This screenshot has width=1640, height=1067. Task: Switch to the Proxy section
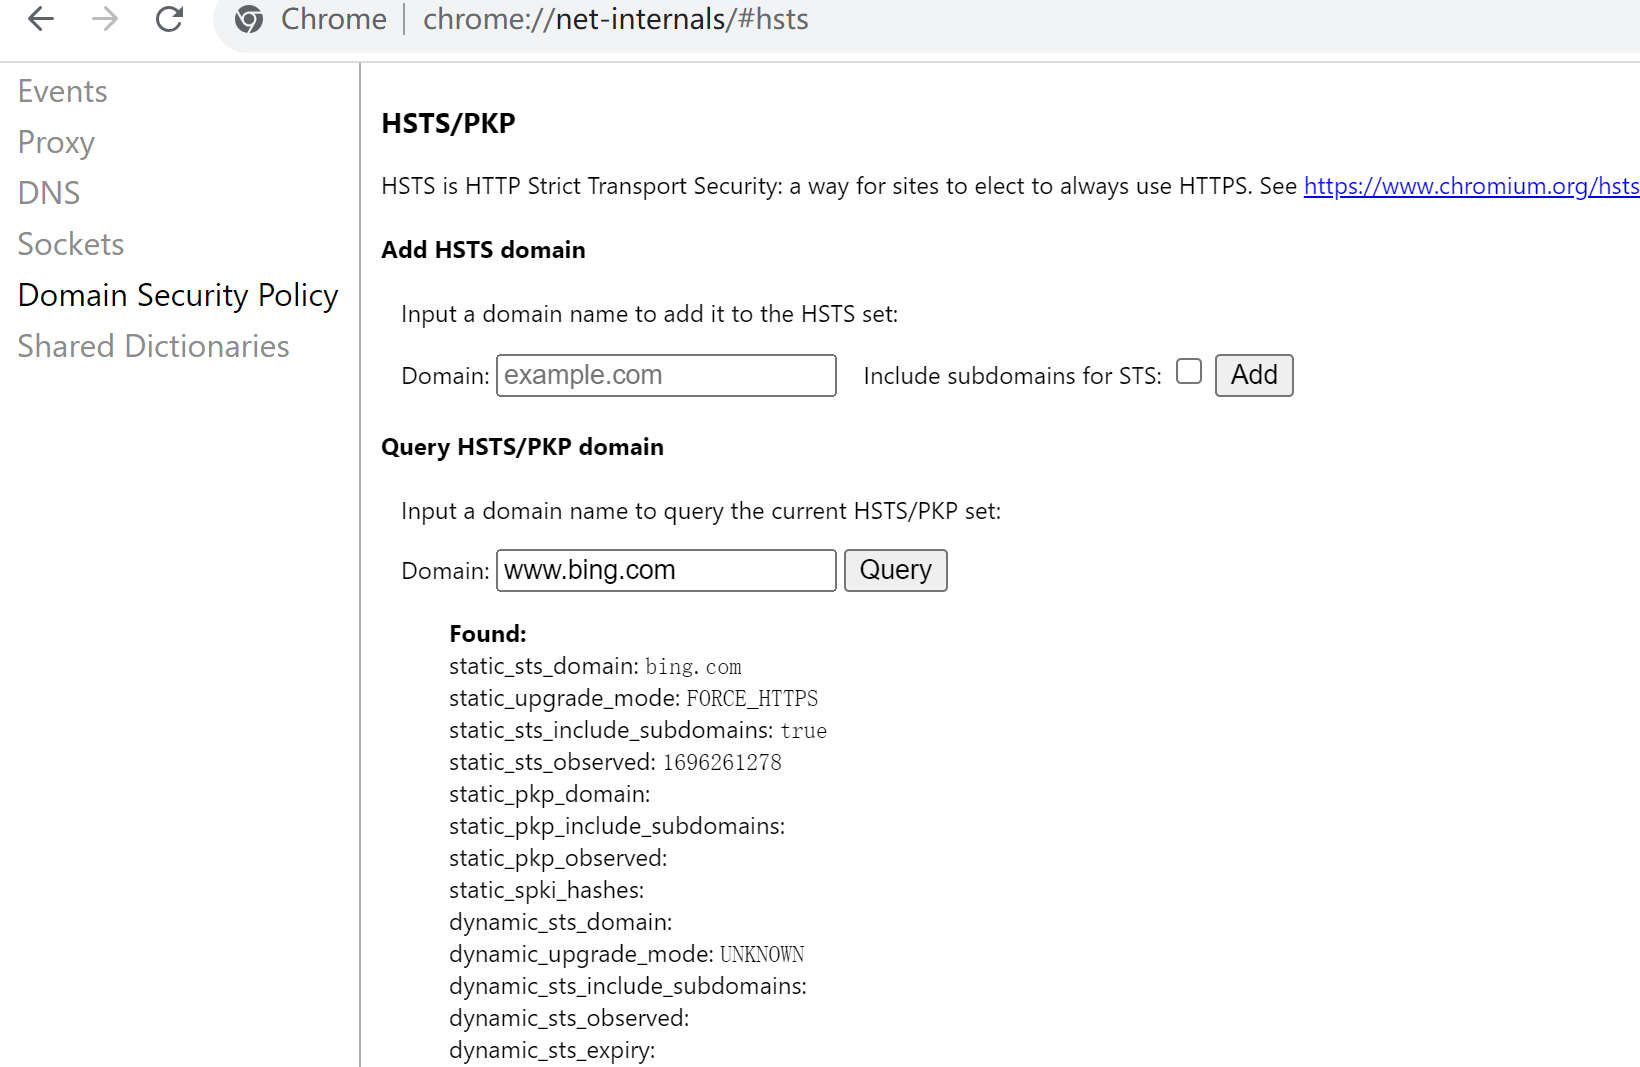[x=56, y=142]
